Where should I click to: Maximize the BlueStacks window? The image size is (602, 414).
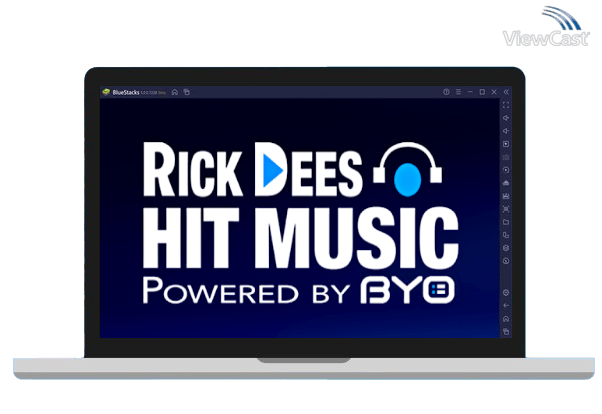pos(482,92)
